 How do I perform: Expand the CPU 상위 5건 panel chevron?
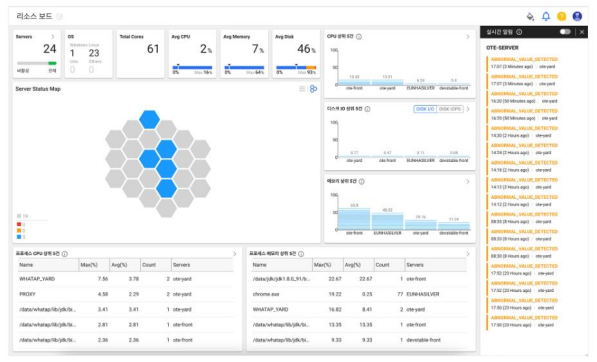tap(468, 37)
